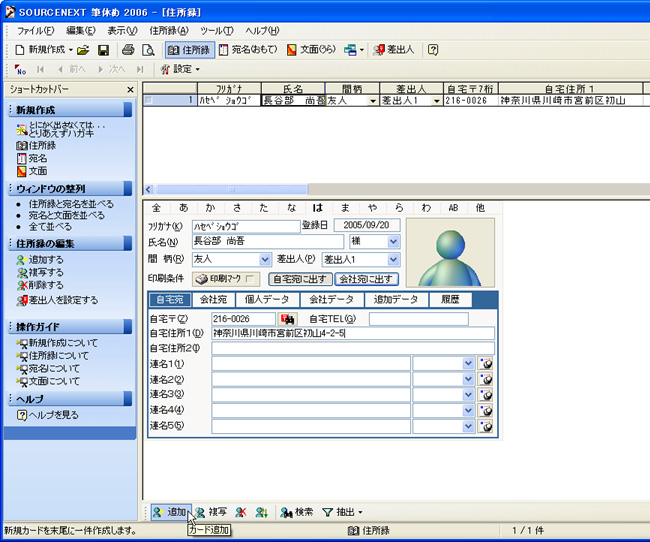Open the 連名1 honorific dropdown

click(468, 364)
